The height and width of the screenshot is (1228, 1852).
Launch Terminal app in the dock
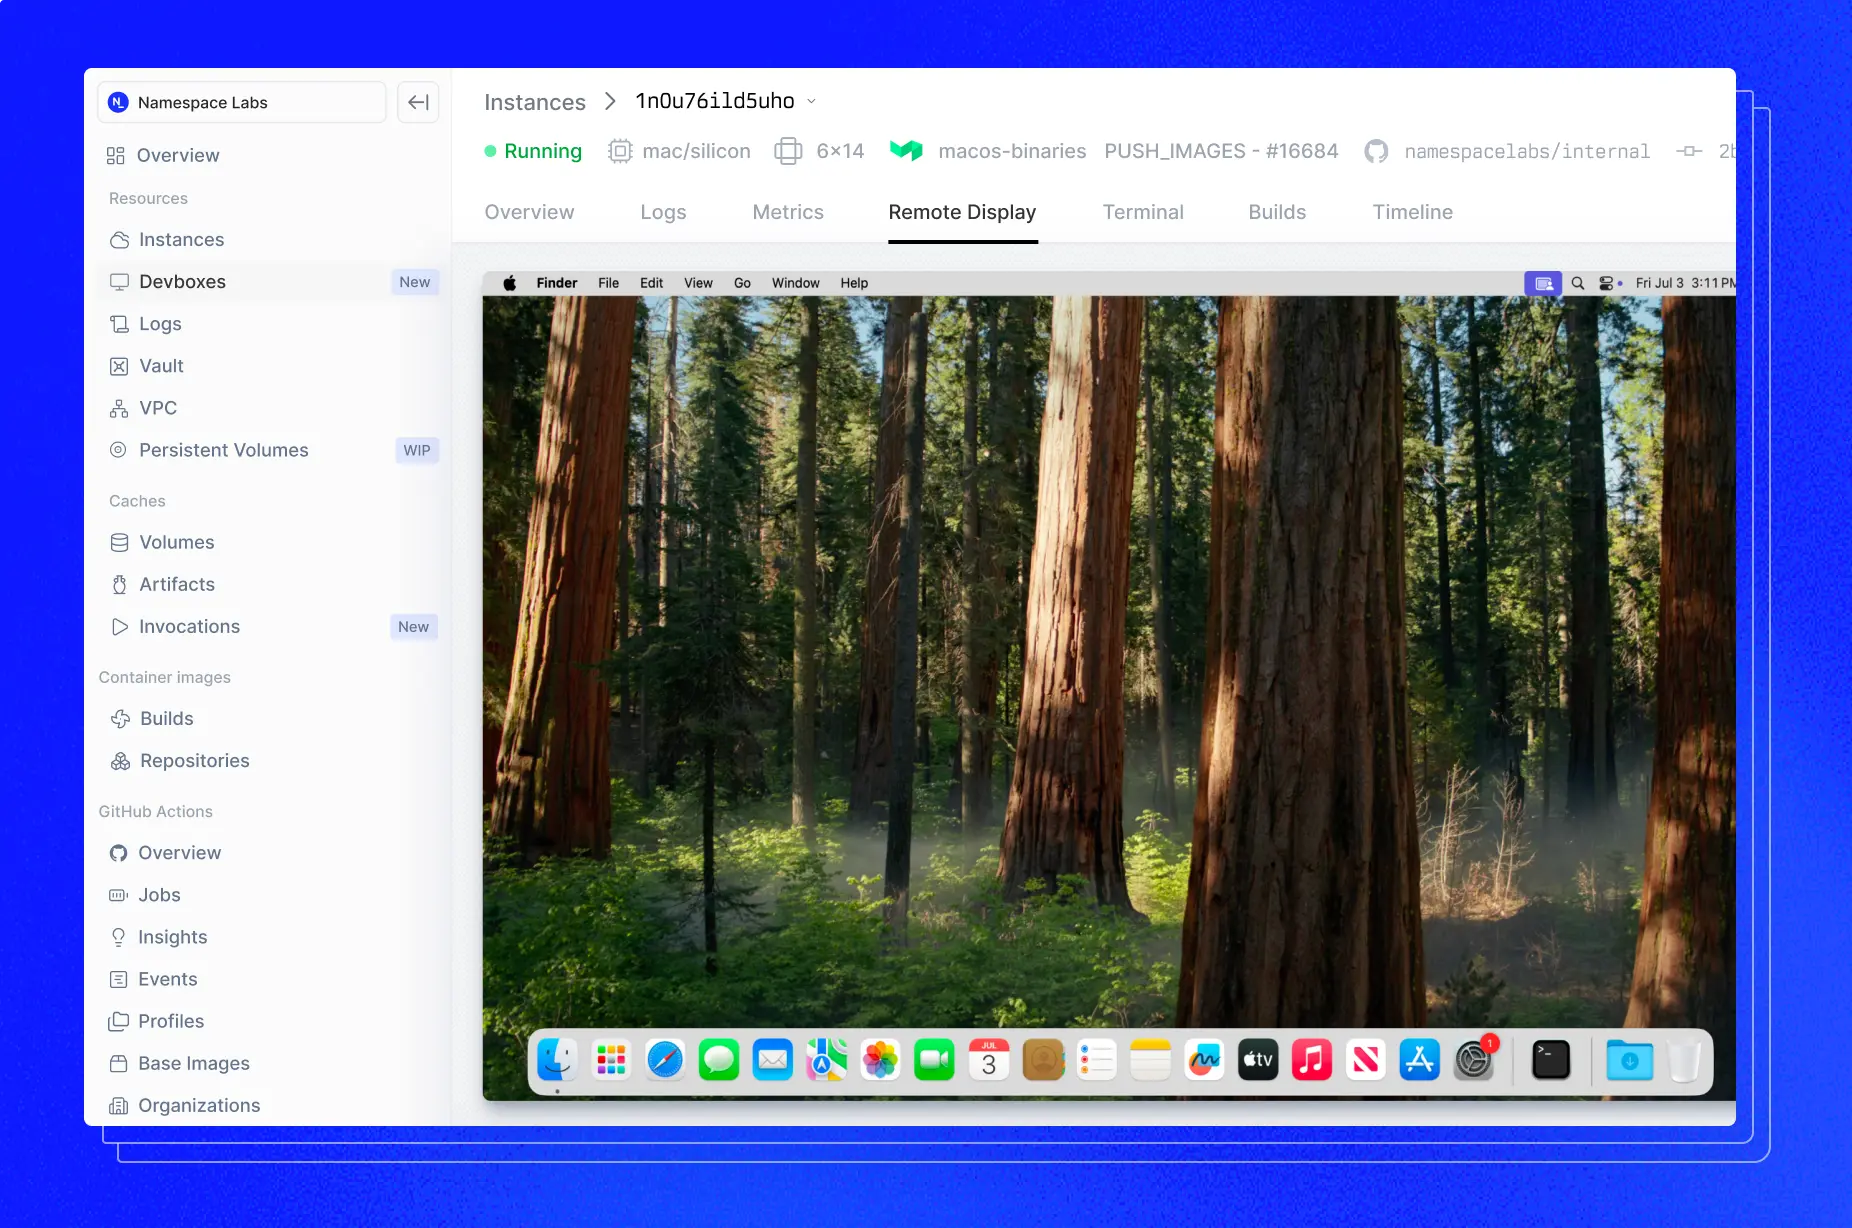pos(1551,1060)
